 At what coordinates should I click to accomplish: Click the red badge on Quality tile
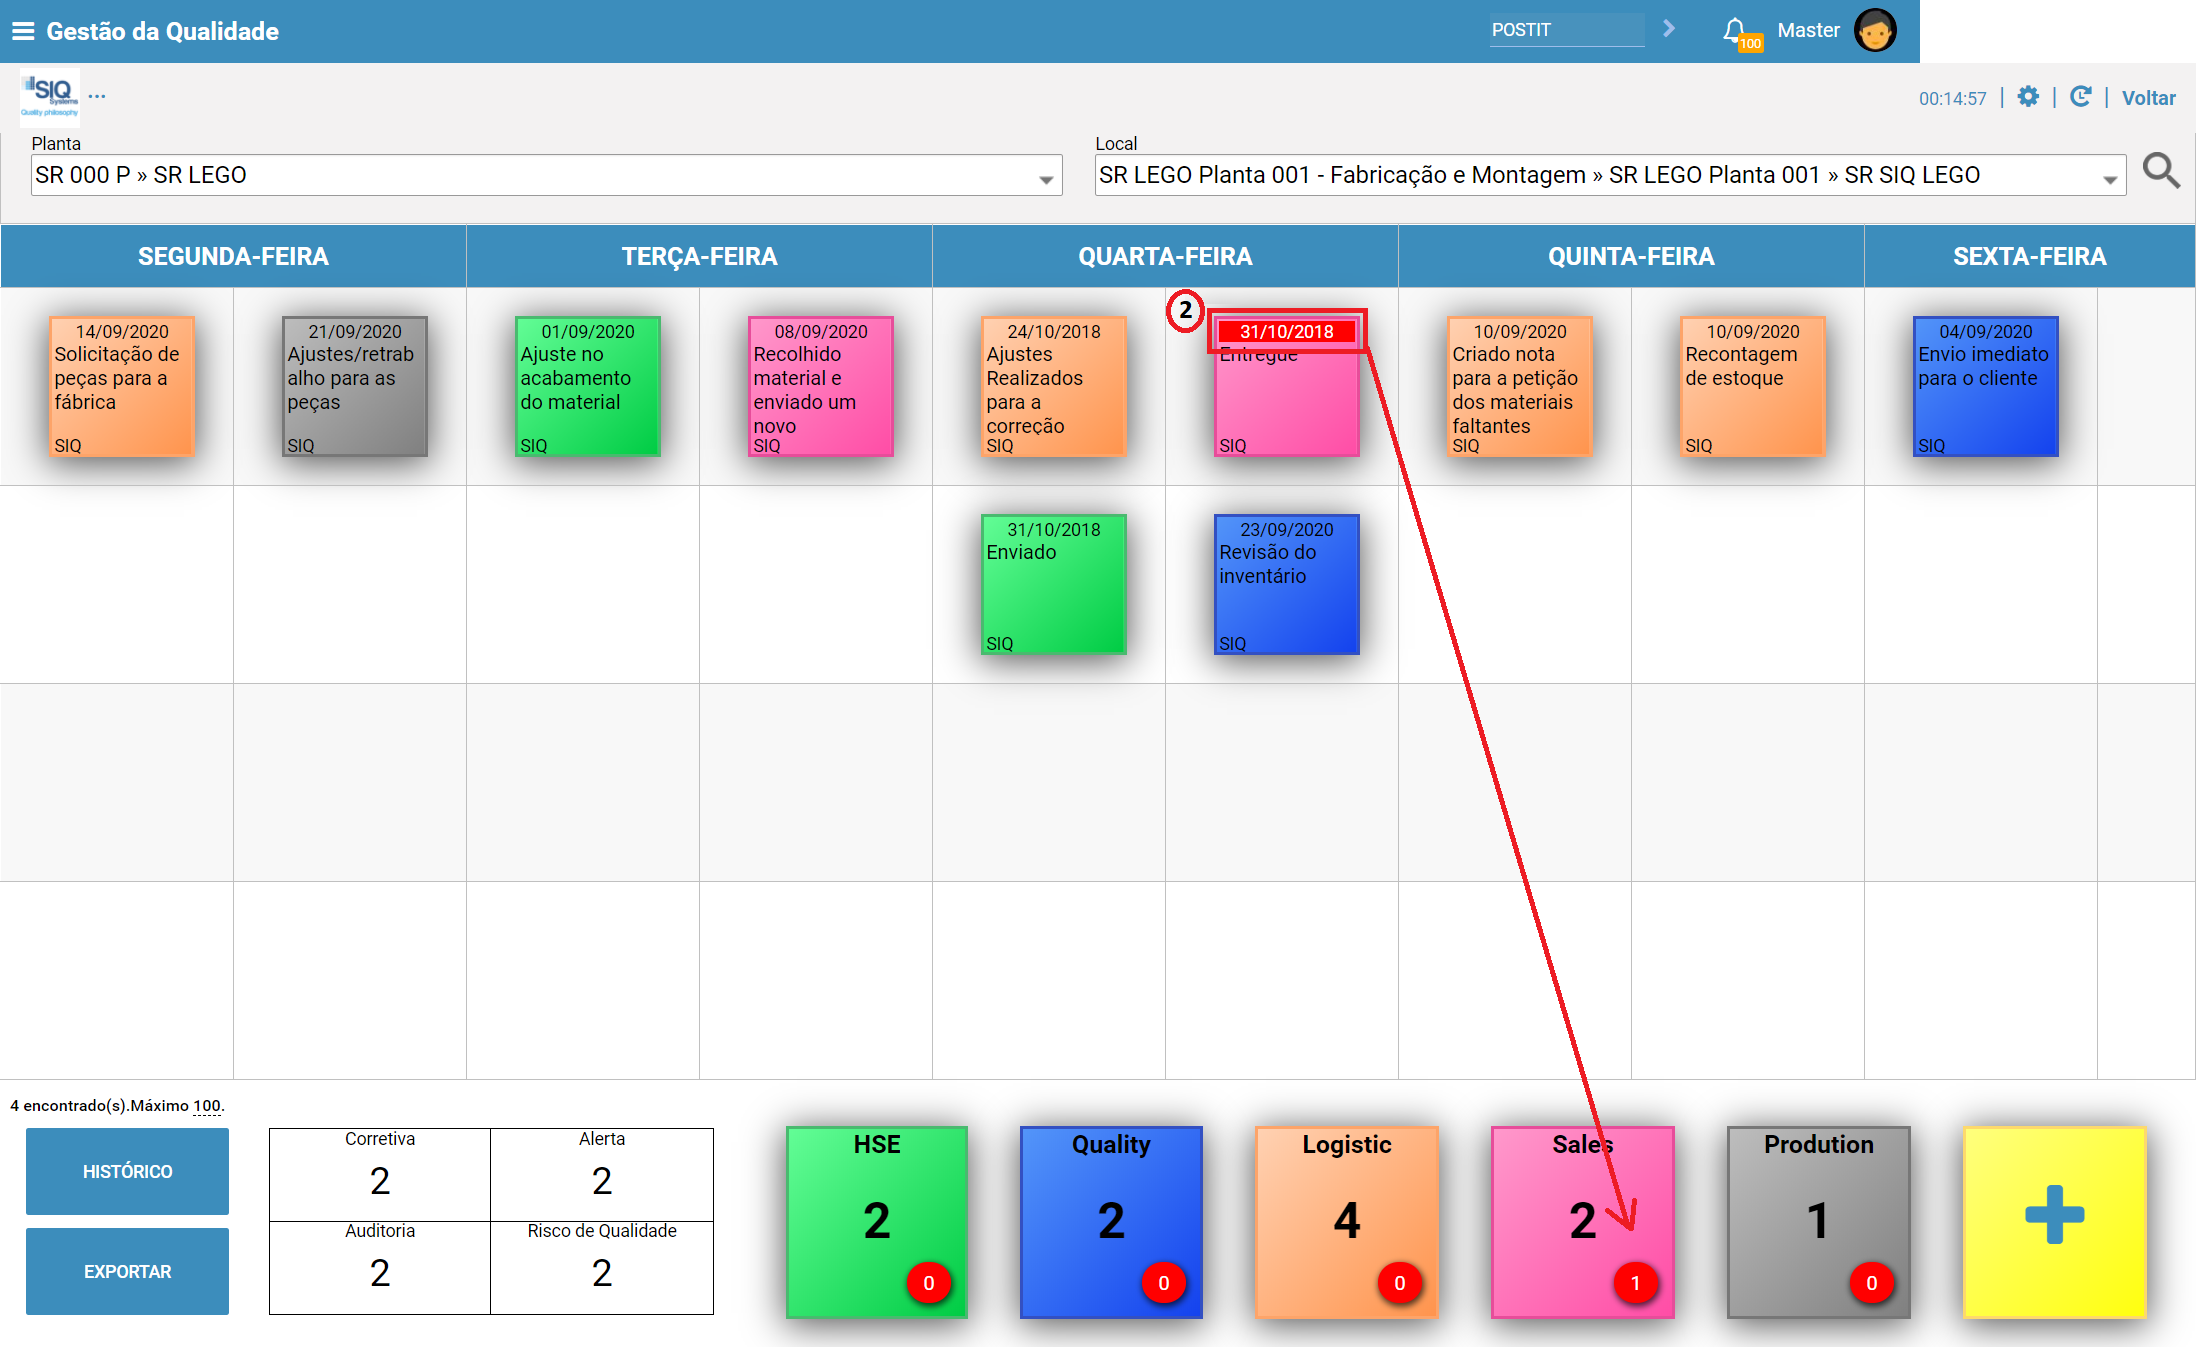click(1164, 1283)
